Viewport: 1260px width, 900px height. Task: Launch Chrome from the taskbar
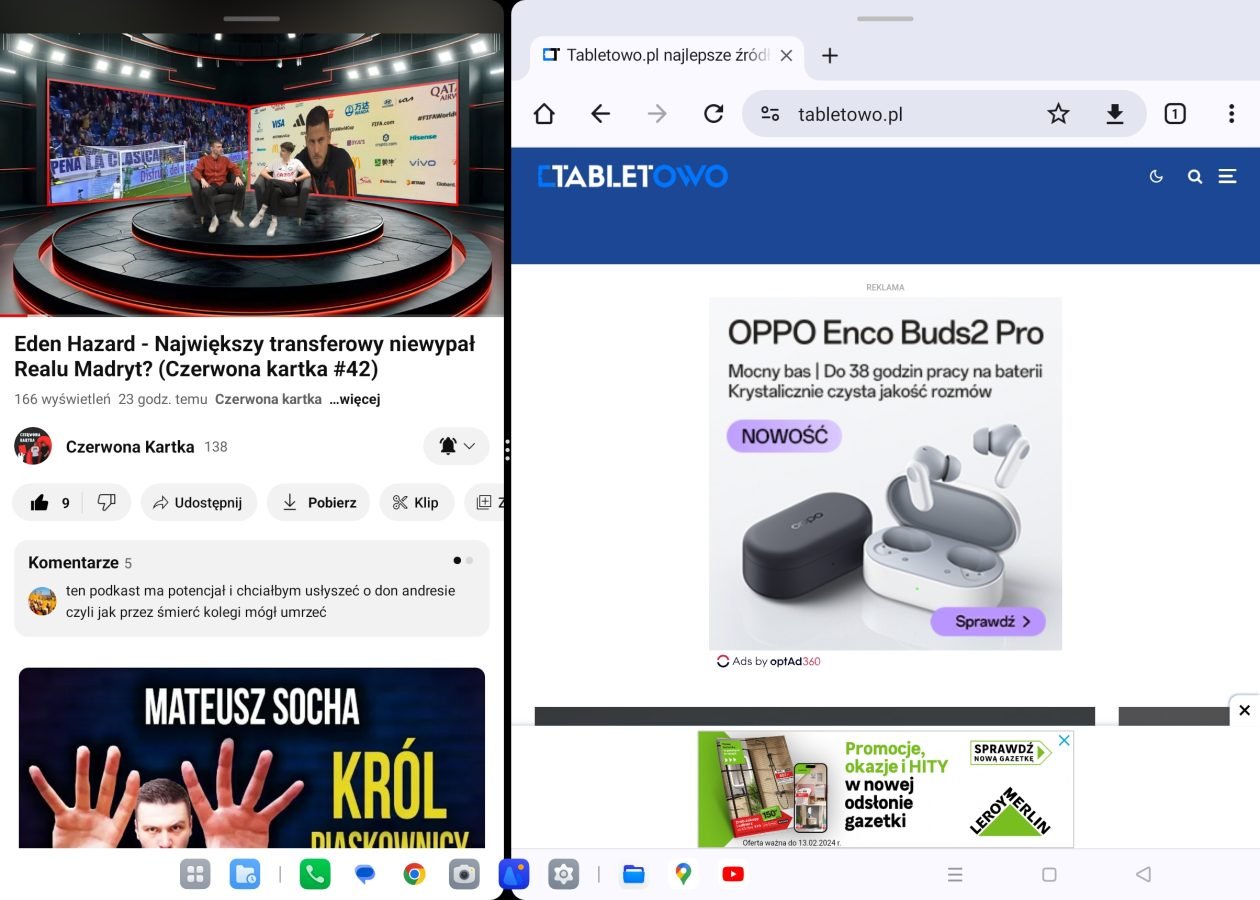coord(414,875)
